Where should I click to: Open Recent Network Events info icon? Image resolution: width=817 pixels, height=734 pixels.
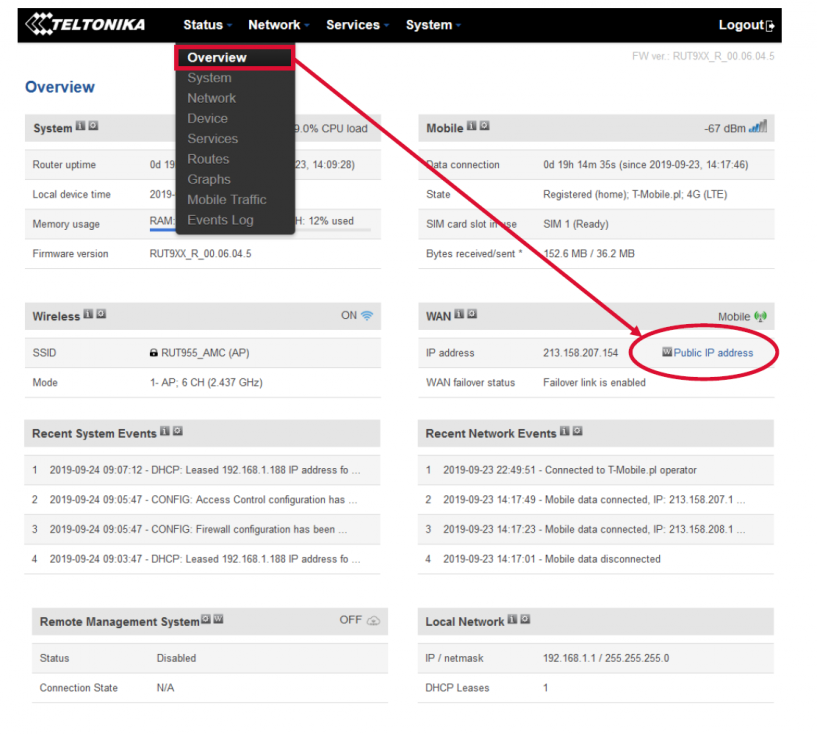pyautogui.click(x=565, y=431)
